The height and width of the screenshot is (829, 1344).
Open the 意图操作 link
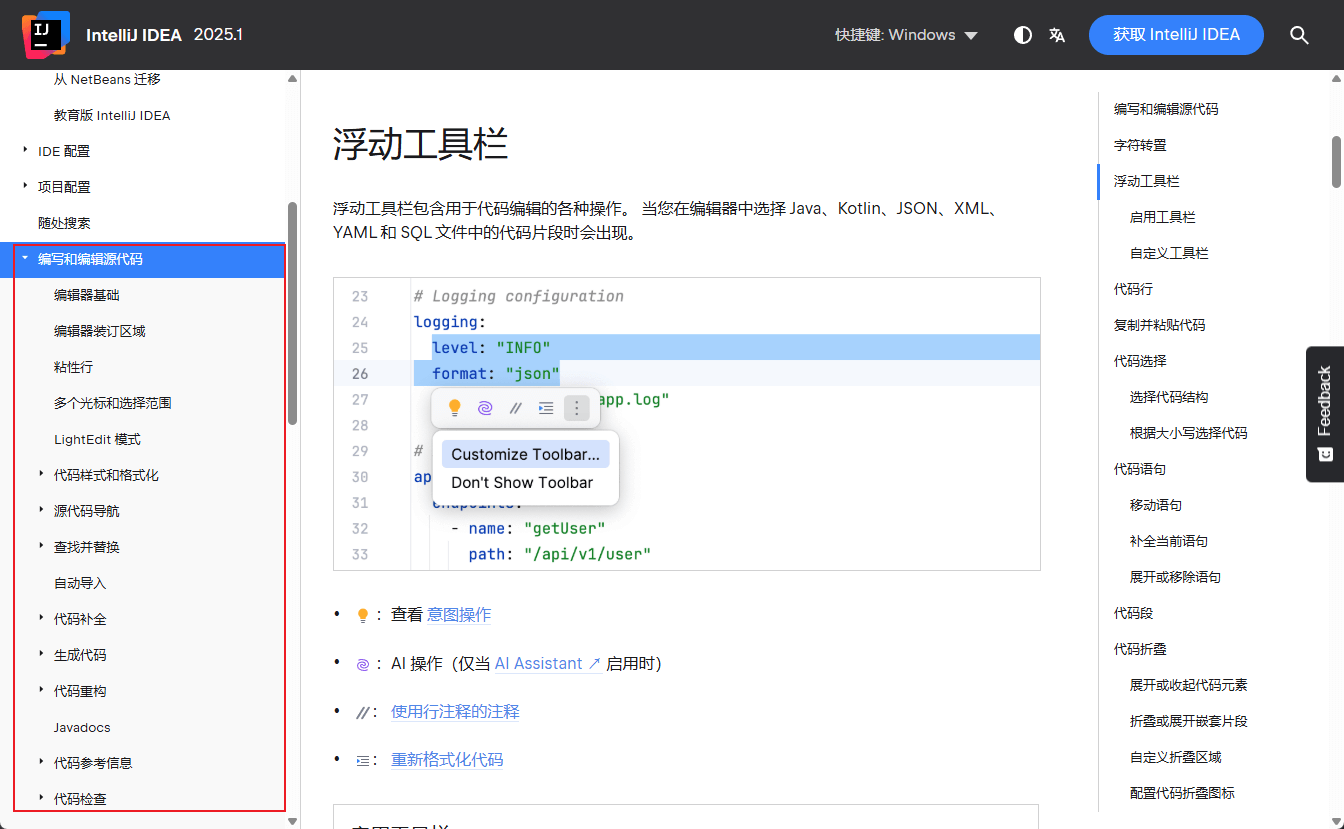(459, 615)
